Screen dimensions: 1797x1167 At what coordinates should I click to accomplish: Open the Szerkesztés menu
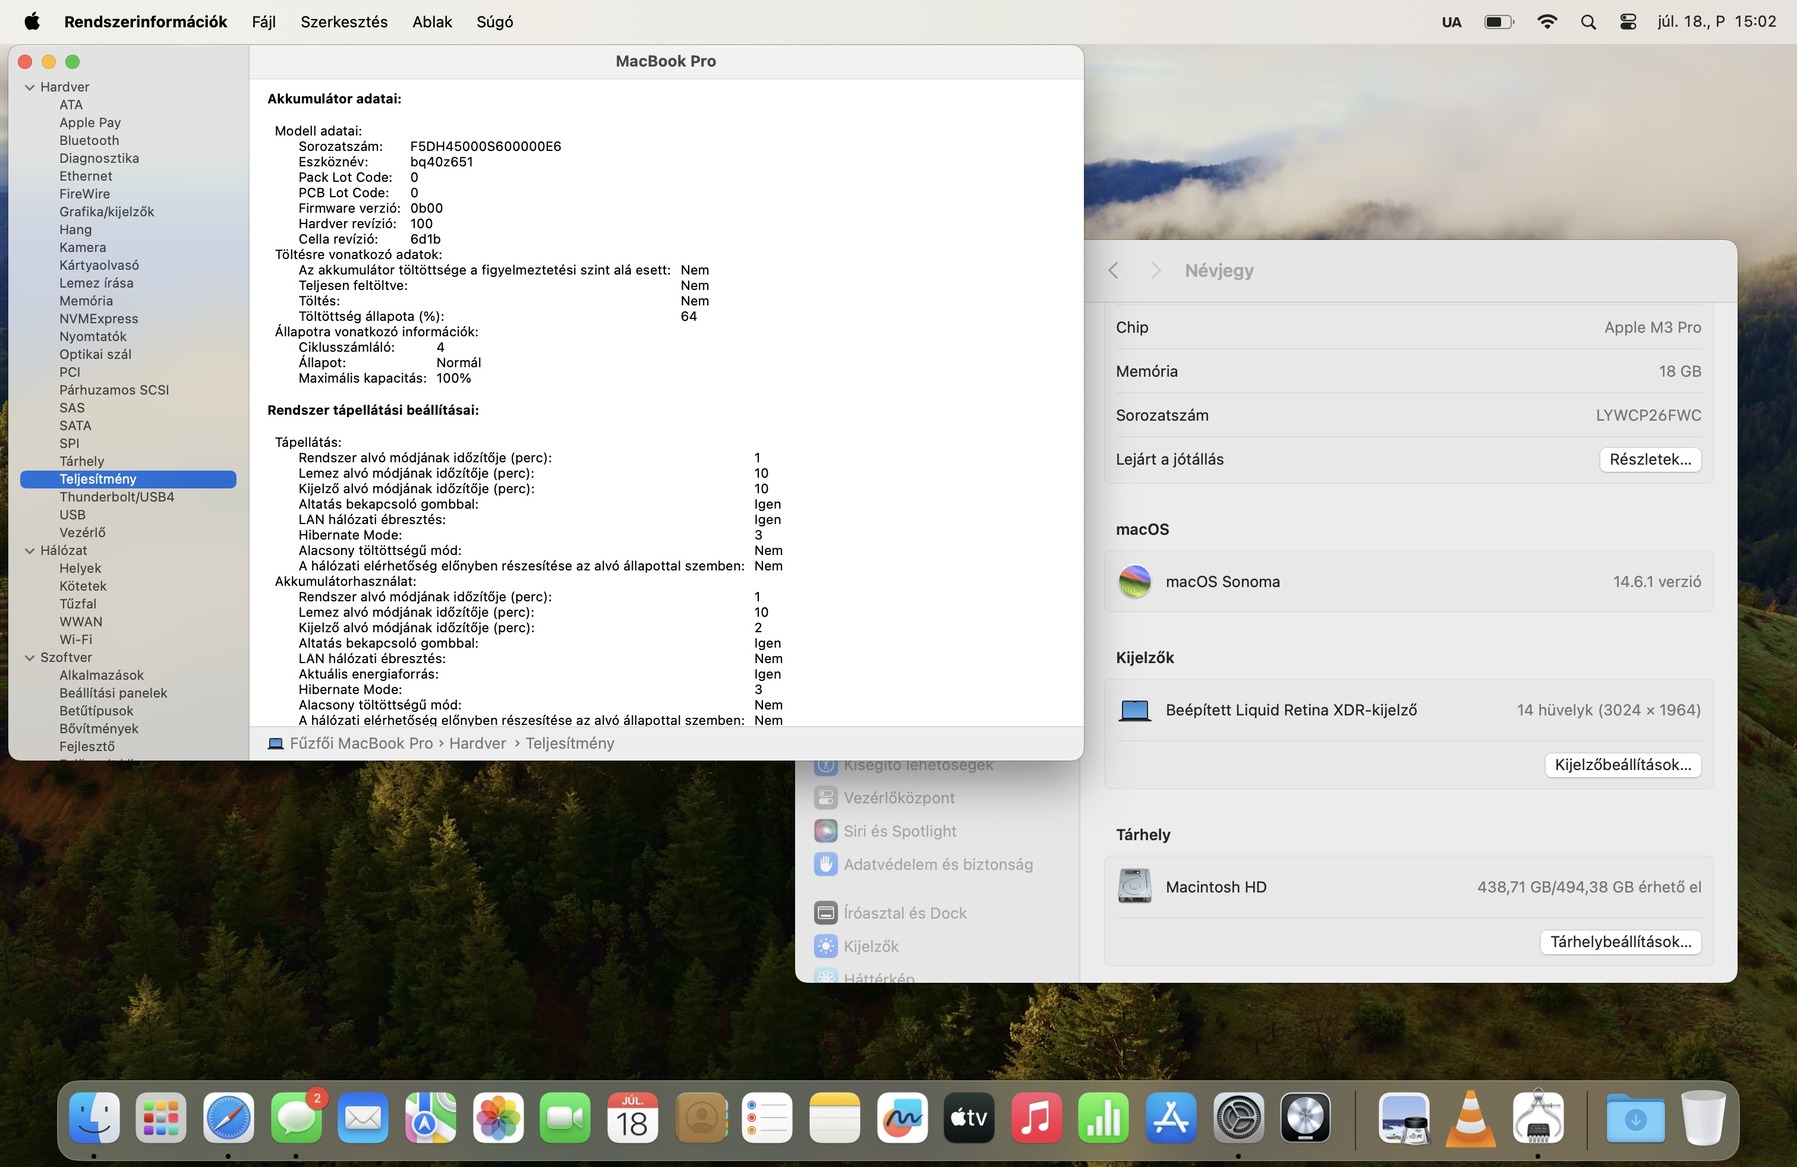[344, 22]
